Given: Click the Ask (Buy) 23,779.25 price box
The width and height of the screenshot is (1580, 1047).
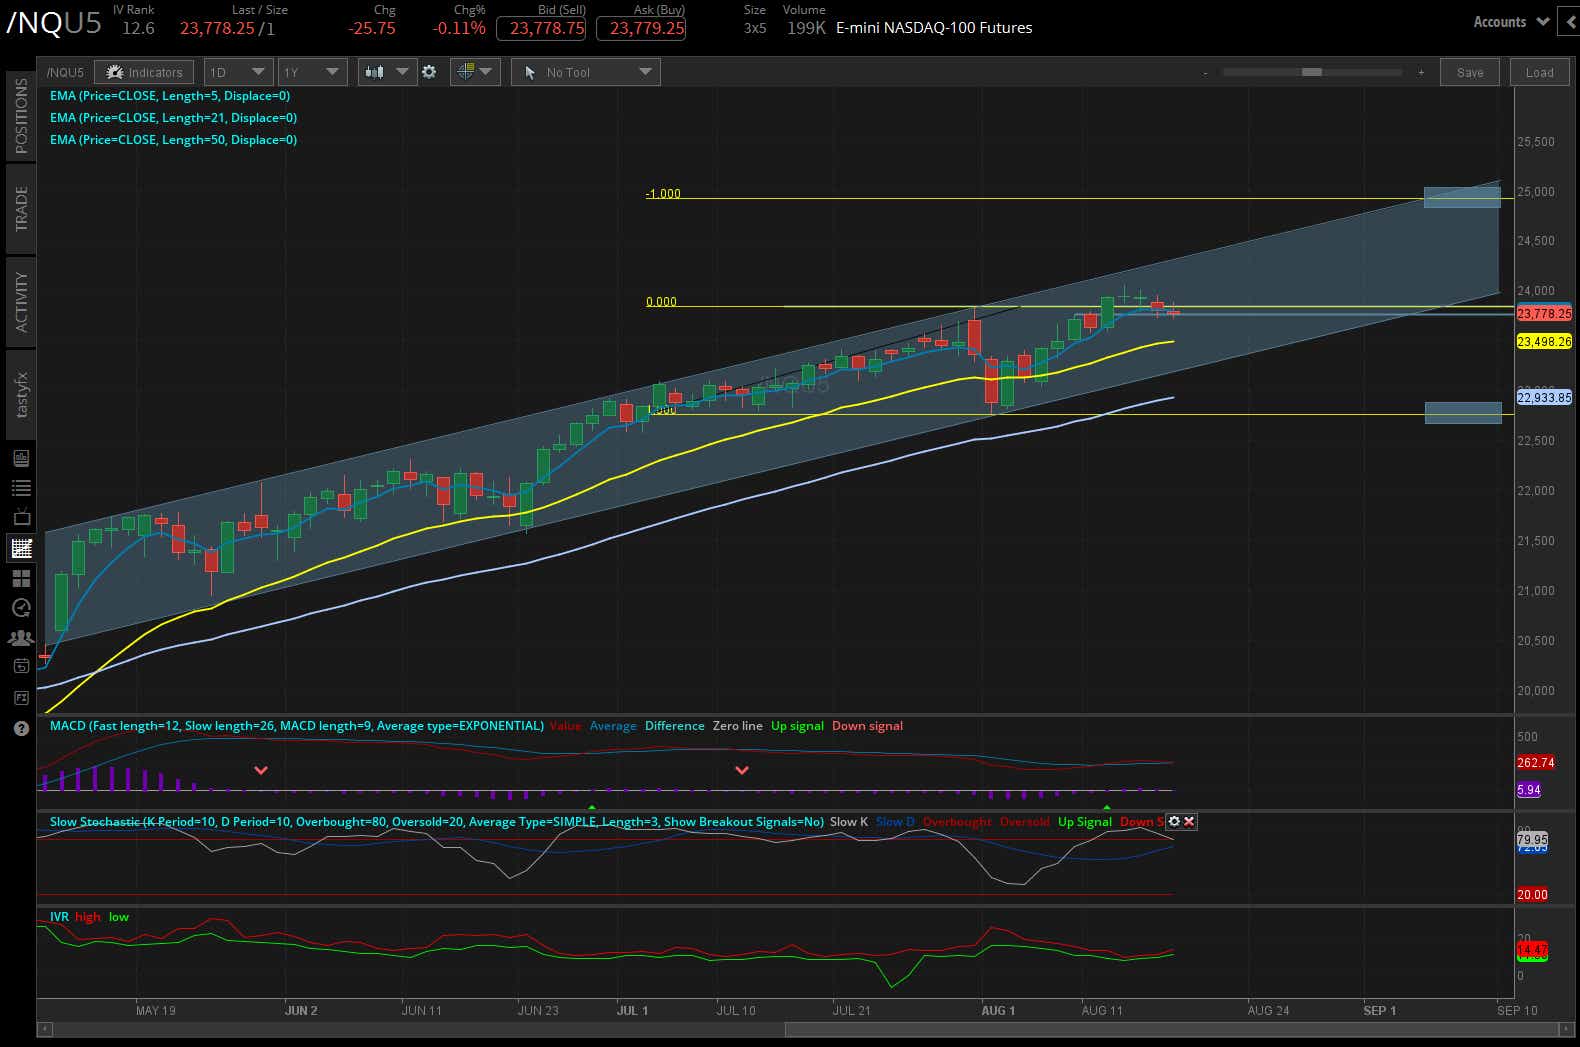Looking at the screenshot, I should (641, 28).
